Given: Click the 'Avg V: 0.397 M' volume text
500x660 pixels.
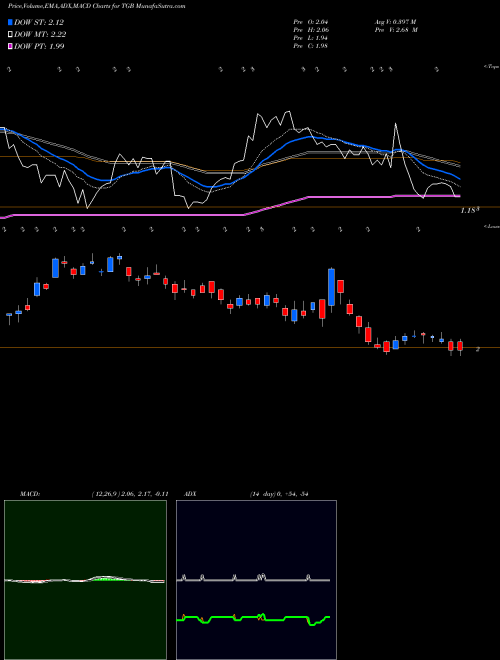Looking at the screenshot, I should (395, 22).
